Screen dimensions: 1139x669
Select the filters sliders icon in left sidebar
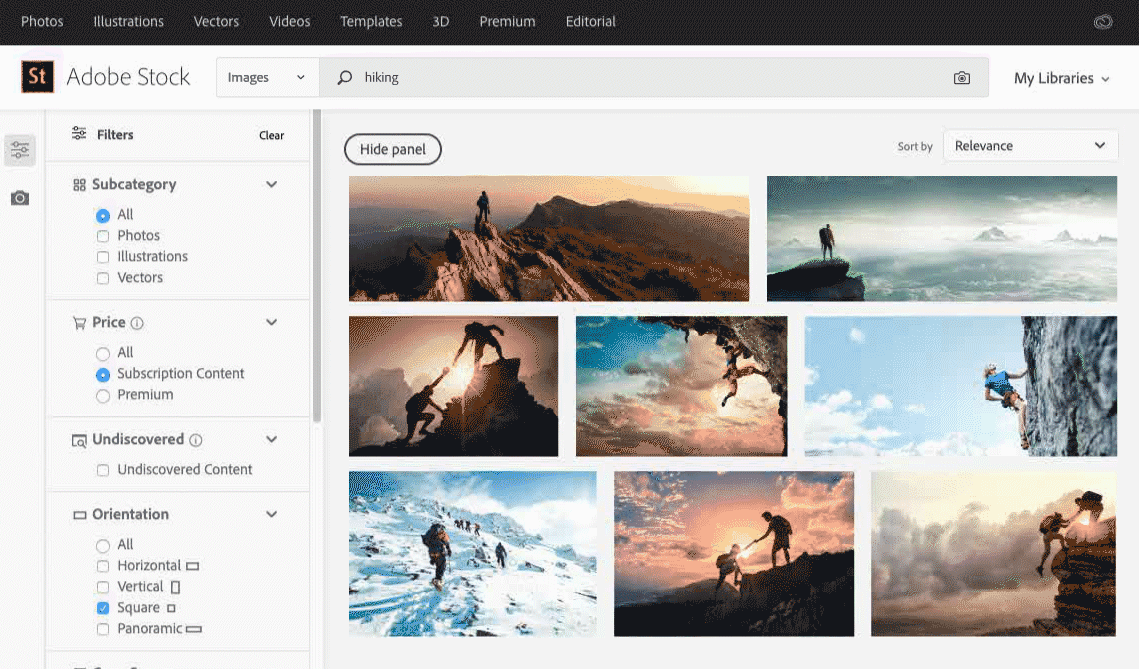pos(20,150)
